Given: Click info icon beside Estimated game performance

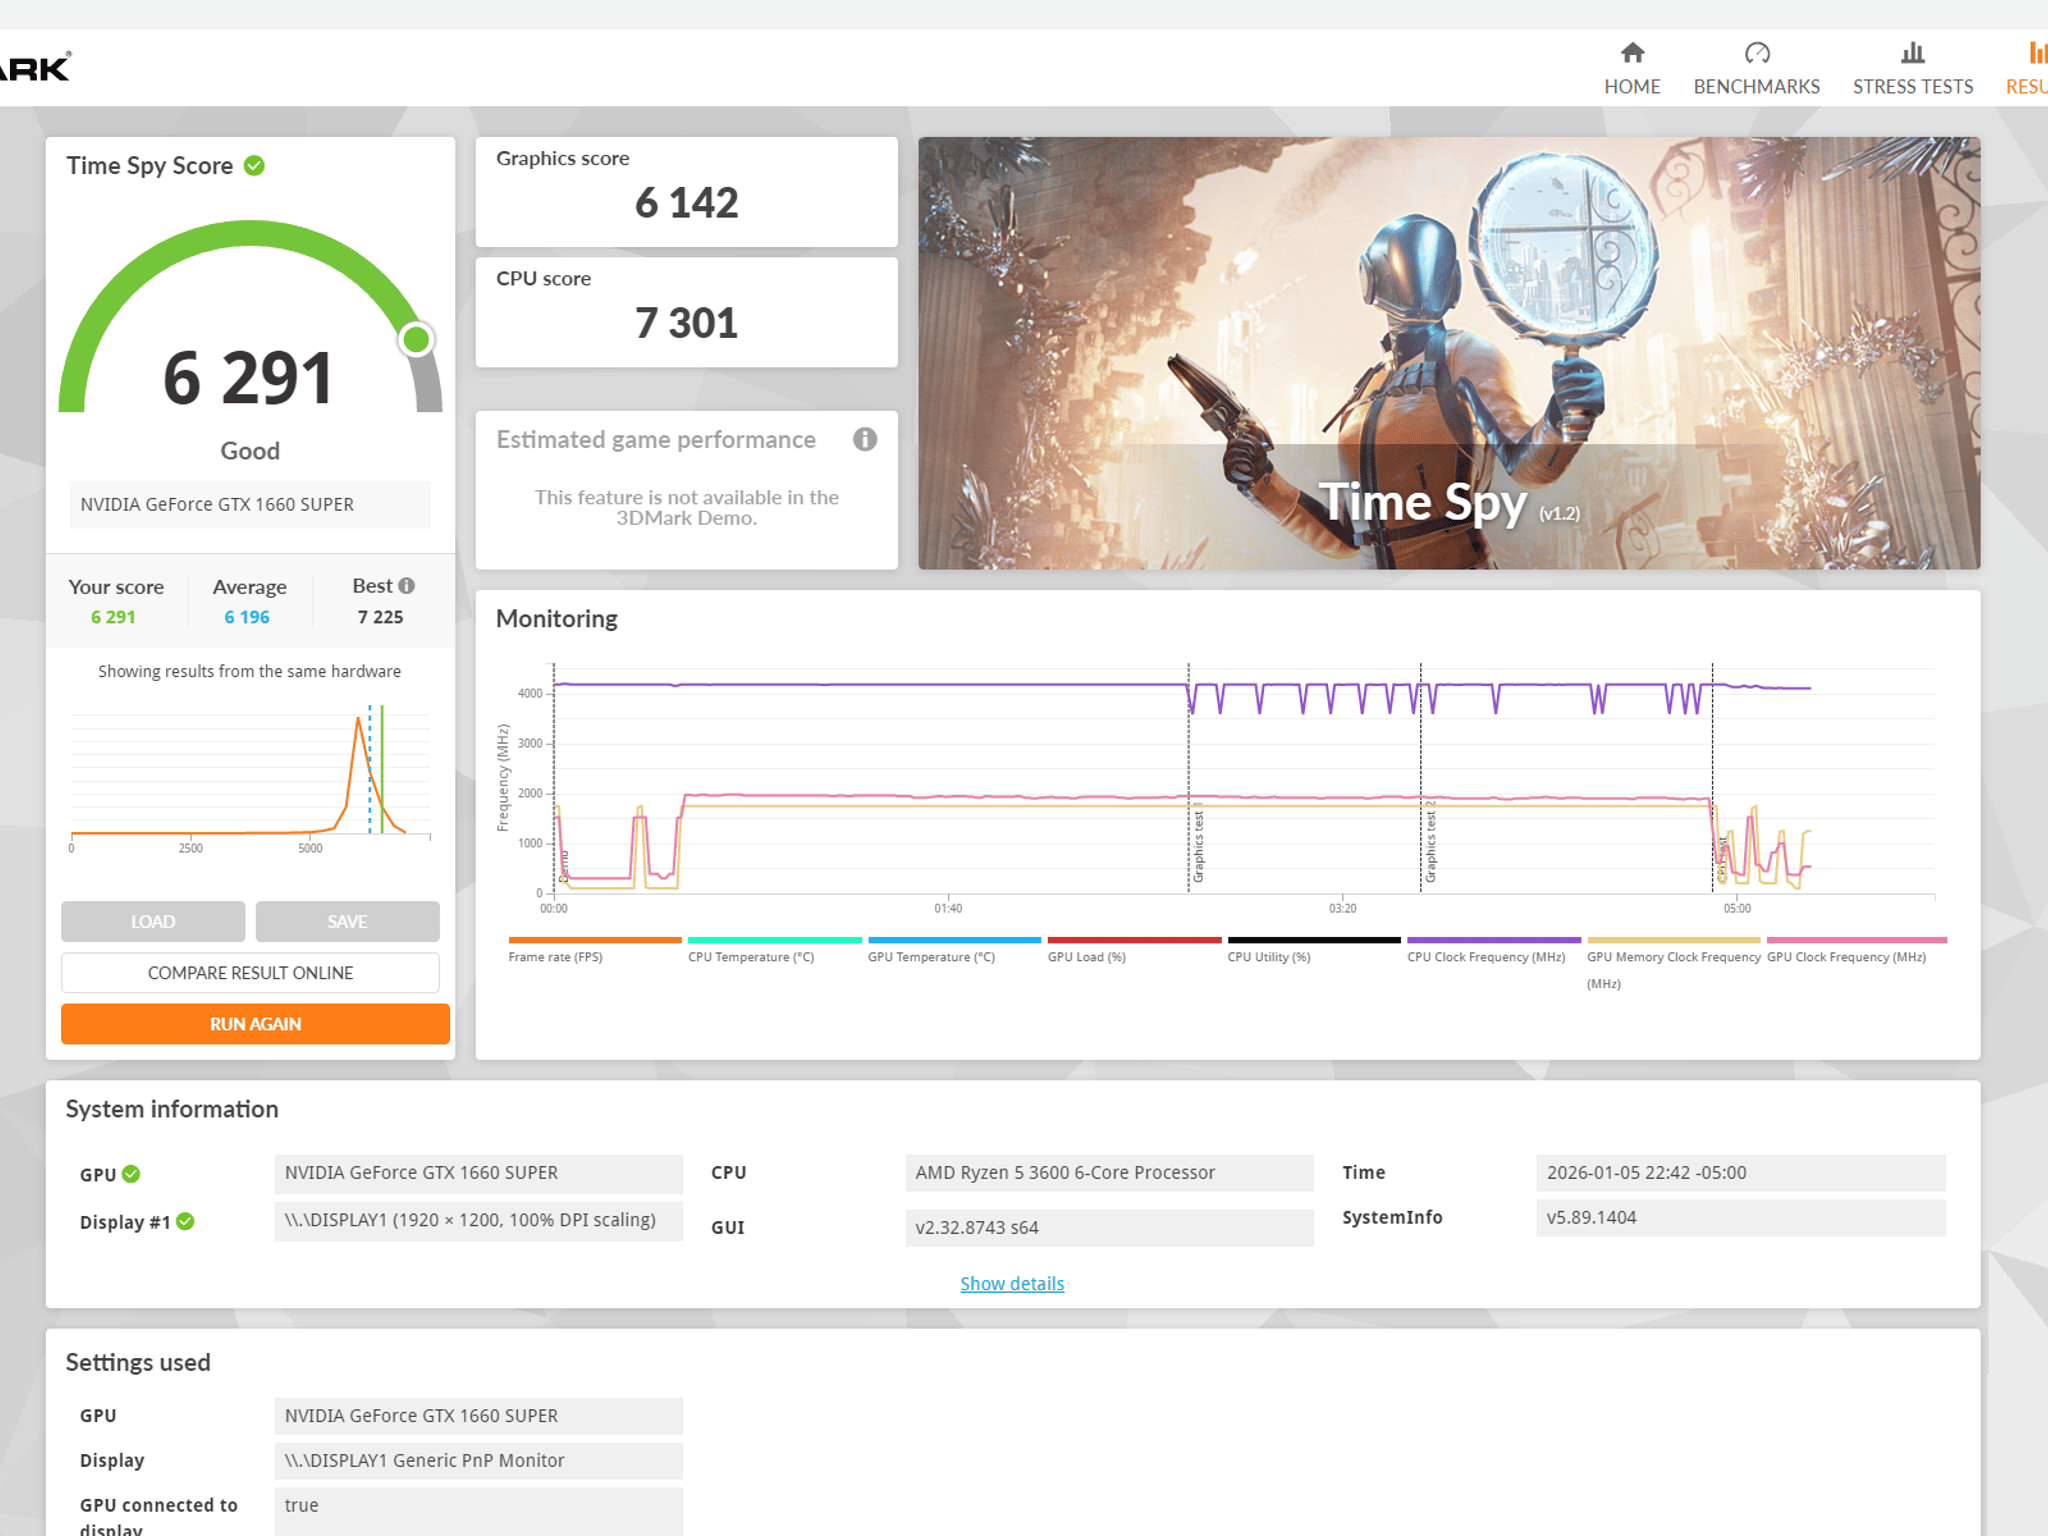Looking at the screenshot, I should 864,439.
